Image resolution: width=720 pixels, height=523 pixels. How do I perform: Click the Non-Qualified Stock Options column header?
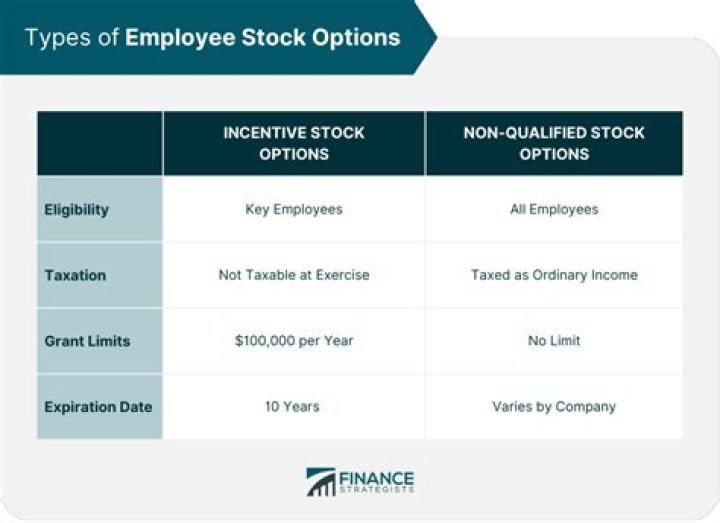tap(553, 143)
